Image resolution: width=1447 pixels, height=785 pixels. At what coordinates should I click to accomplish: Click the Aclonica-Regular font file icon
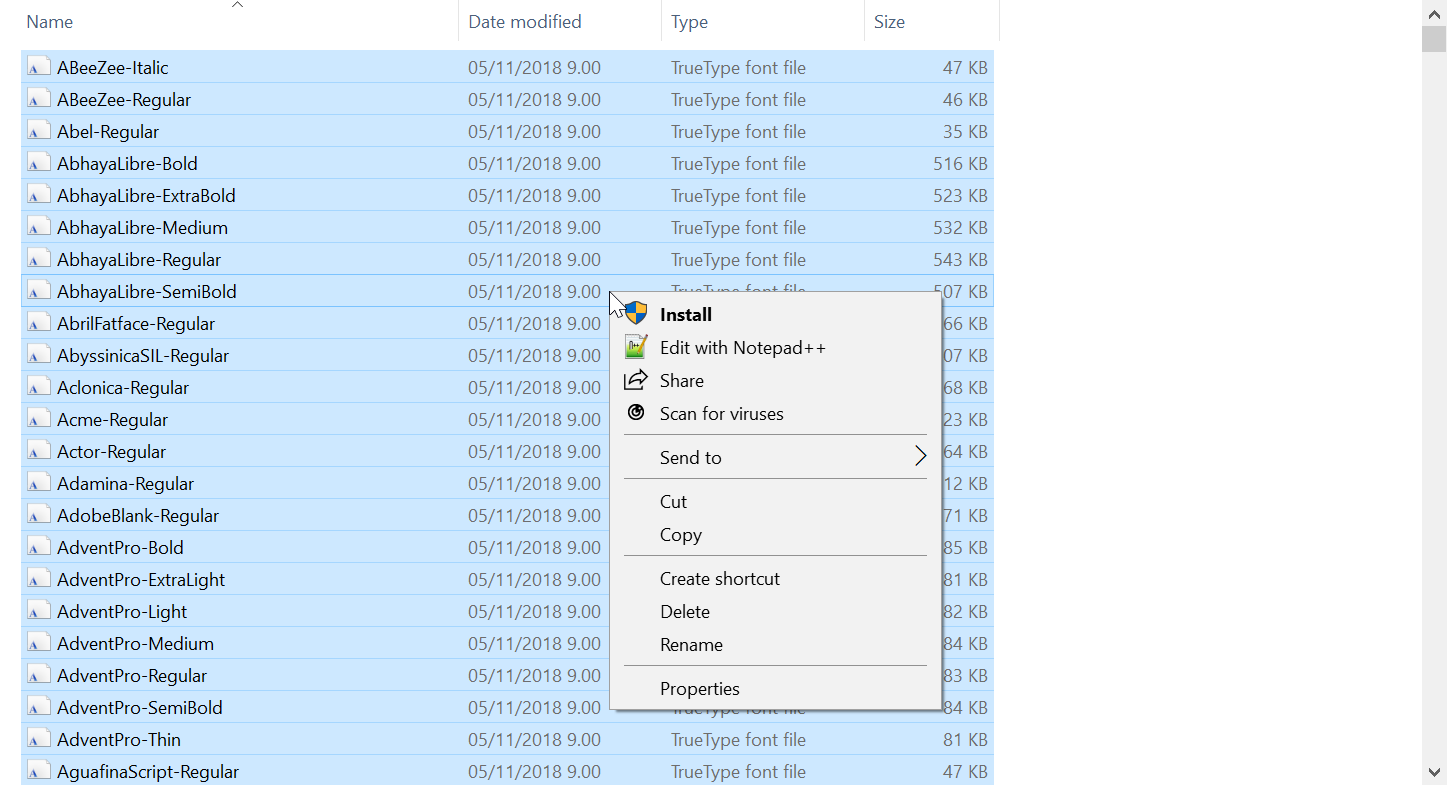pyautogui.click(x=39, y=388)
